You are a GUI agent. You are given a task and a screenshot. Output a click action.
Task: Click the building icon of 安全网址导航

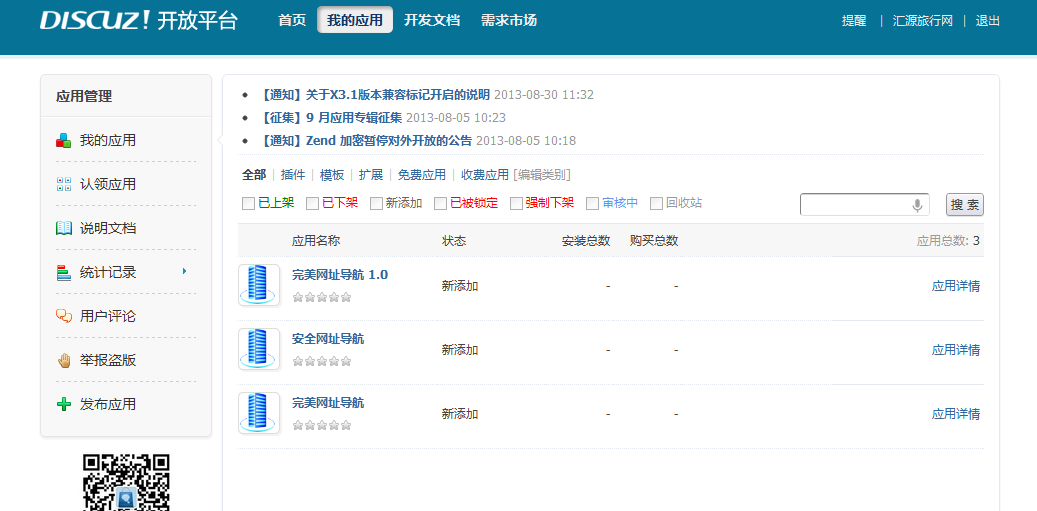click(x=259, y=349)
